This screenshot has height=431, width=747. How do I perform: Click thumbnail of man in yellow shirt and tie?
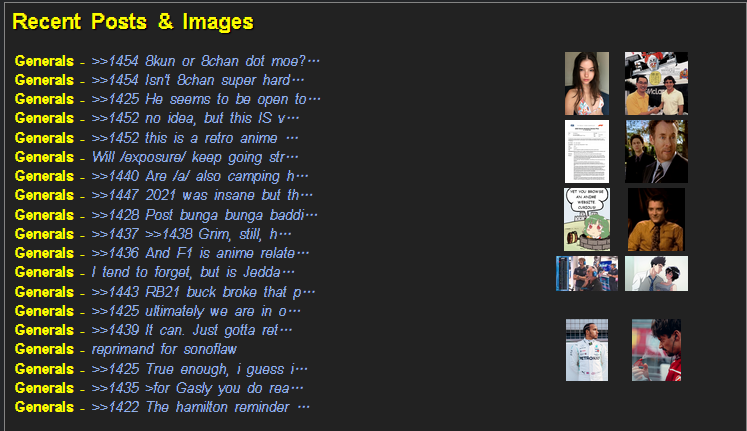pos(656,219)
